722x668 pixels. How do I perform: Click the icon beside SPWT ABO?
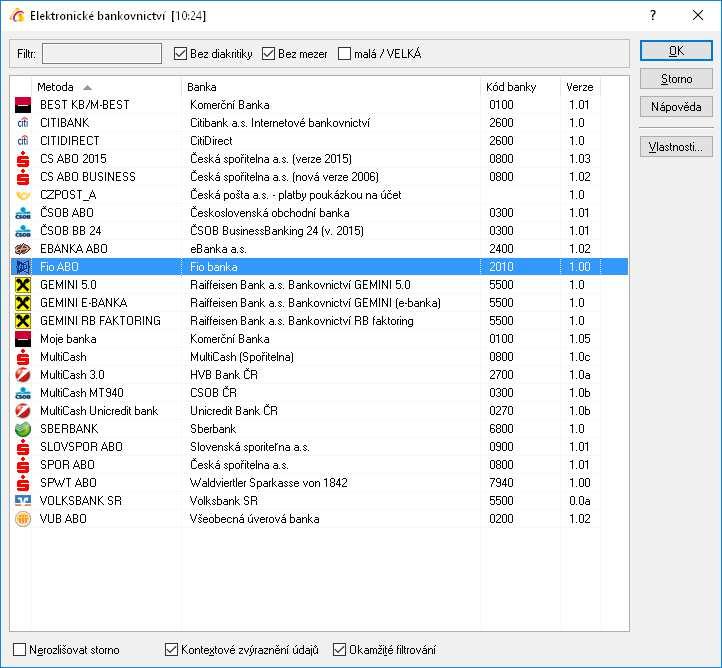point(23,483)
